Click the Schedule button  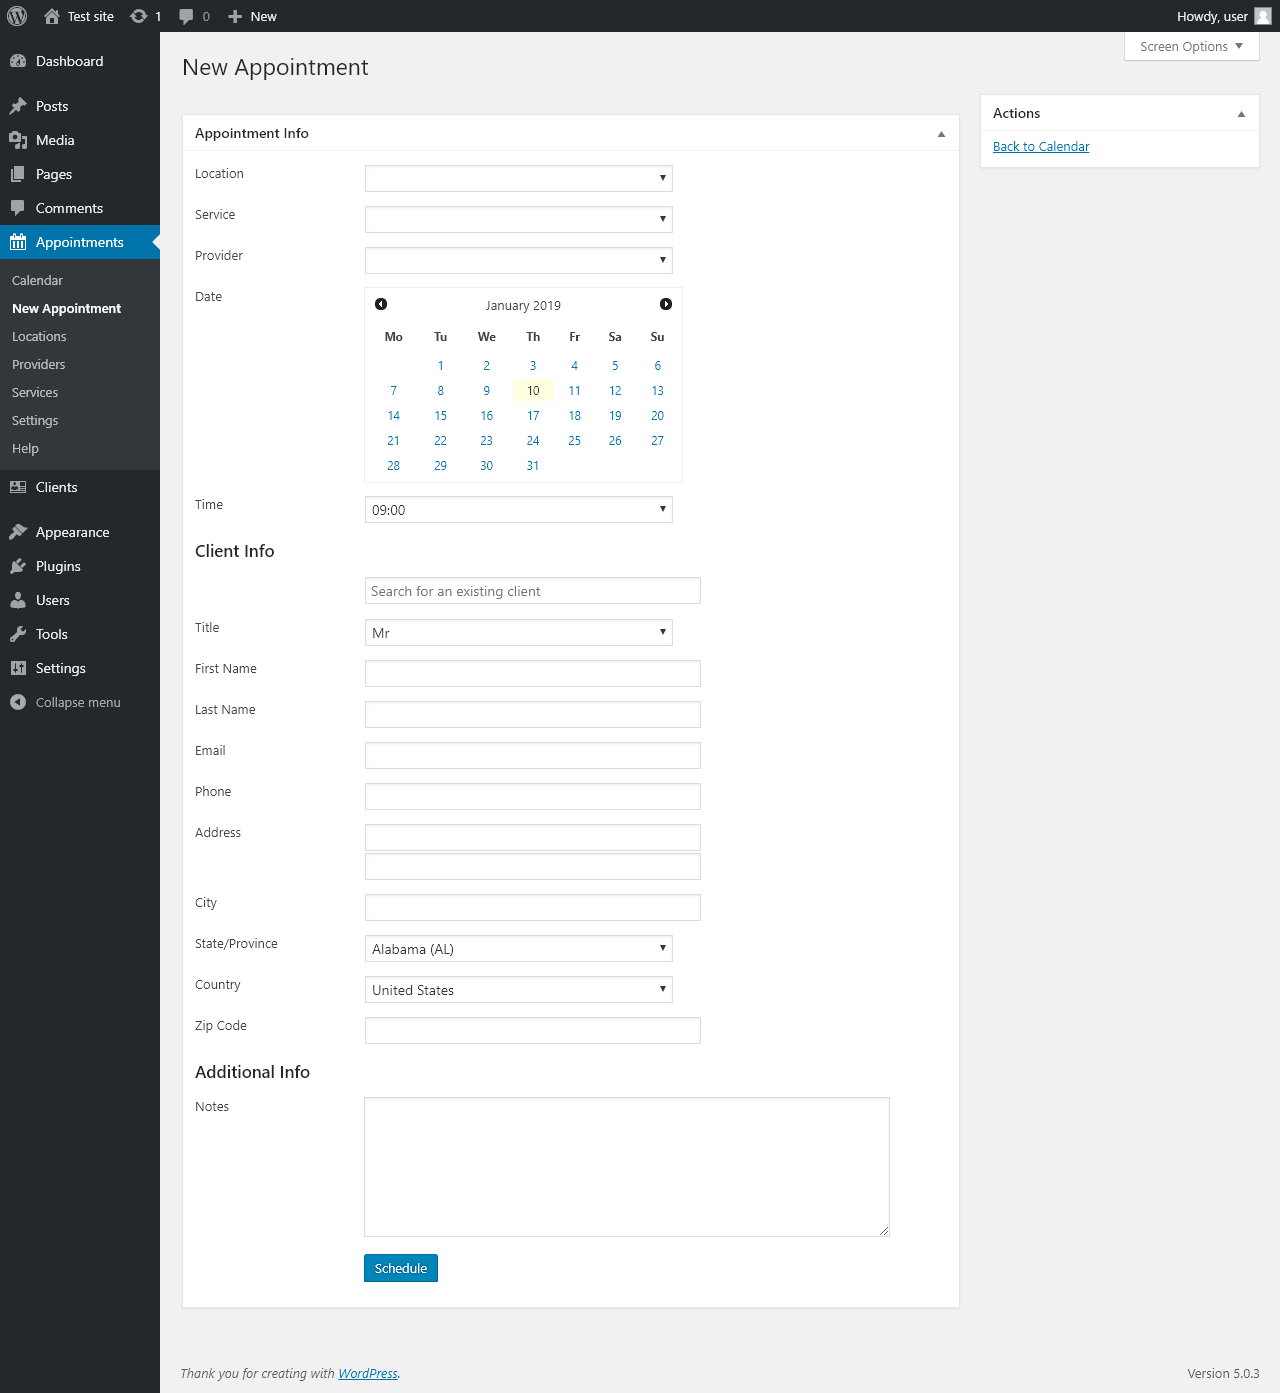pos(401,1268)
